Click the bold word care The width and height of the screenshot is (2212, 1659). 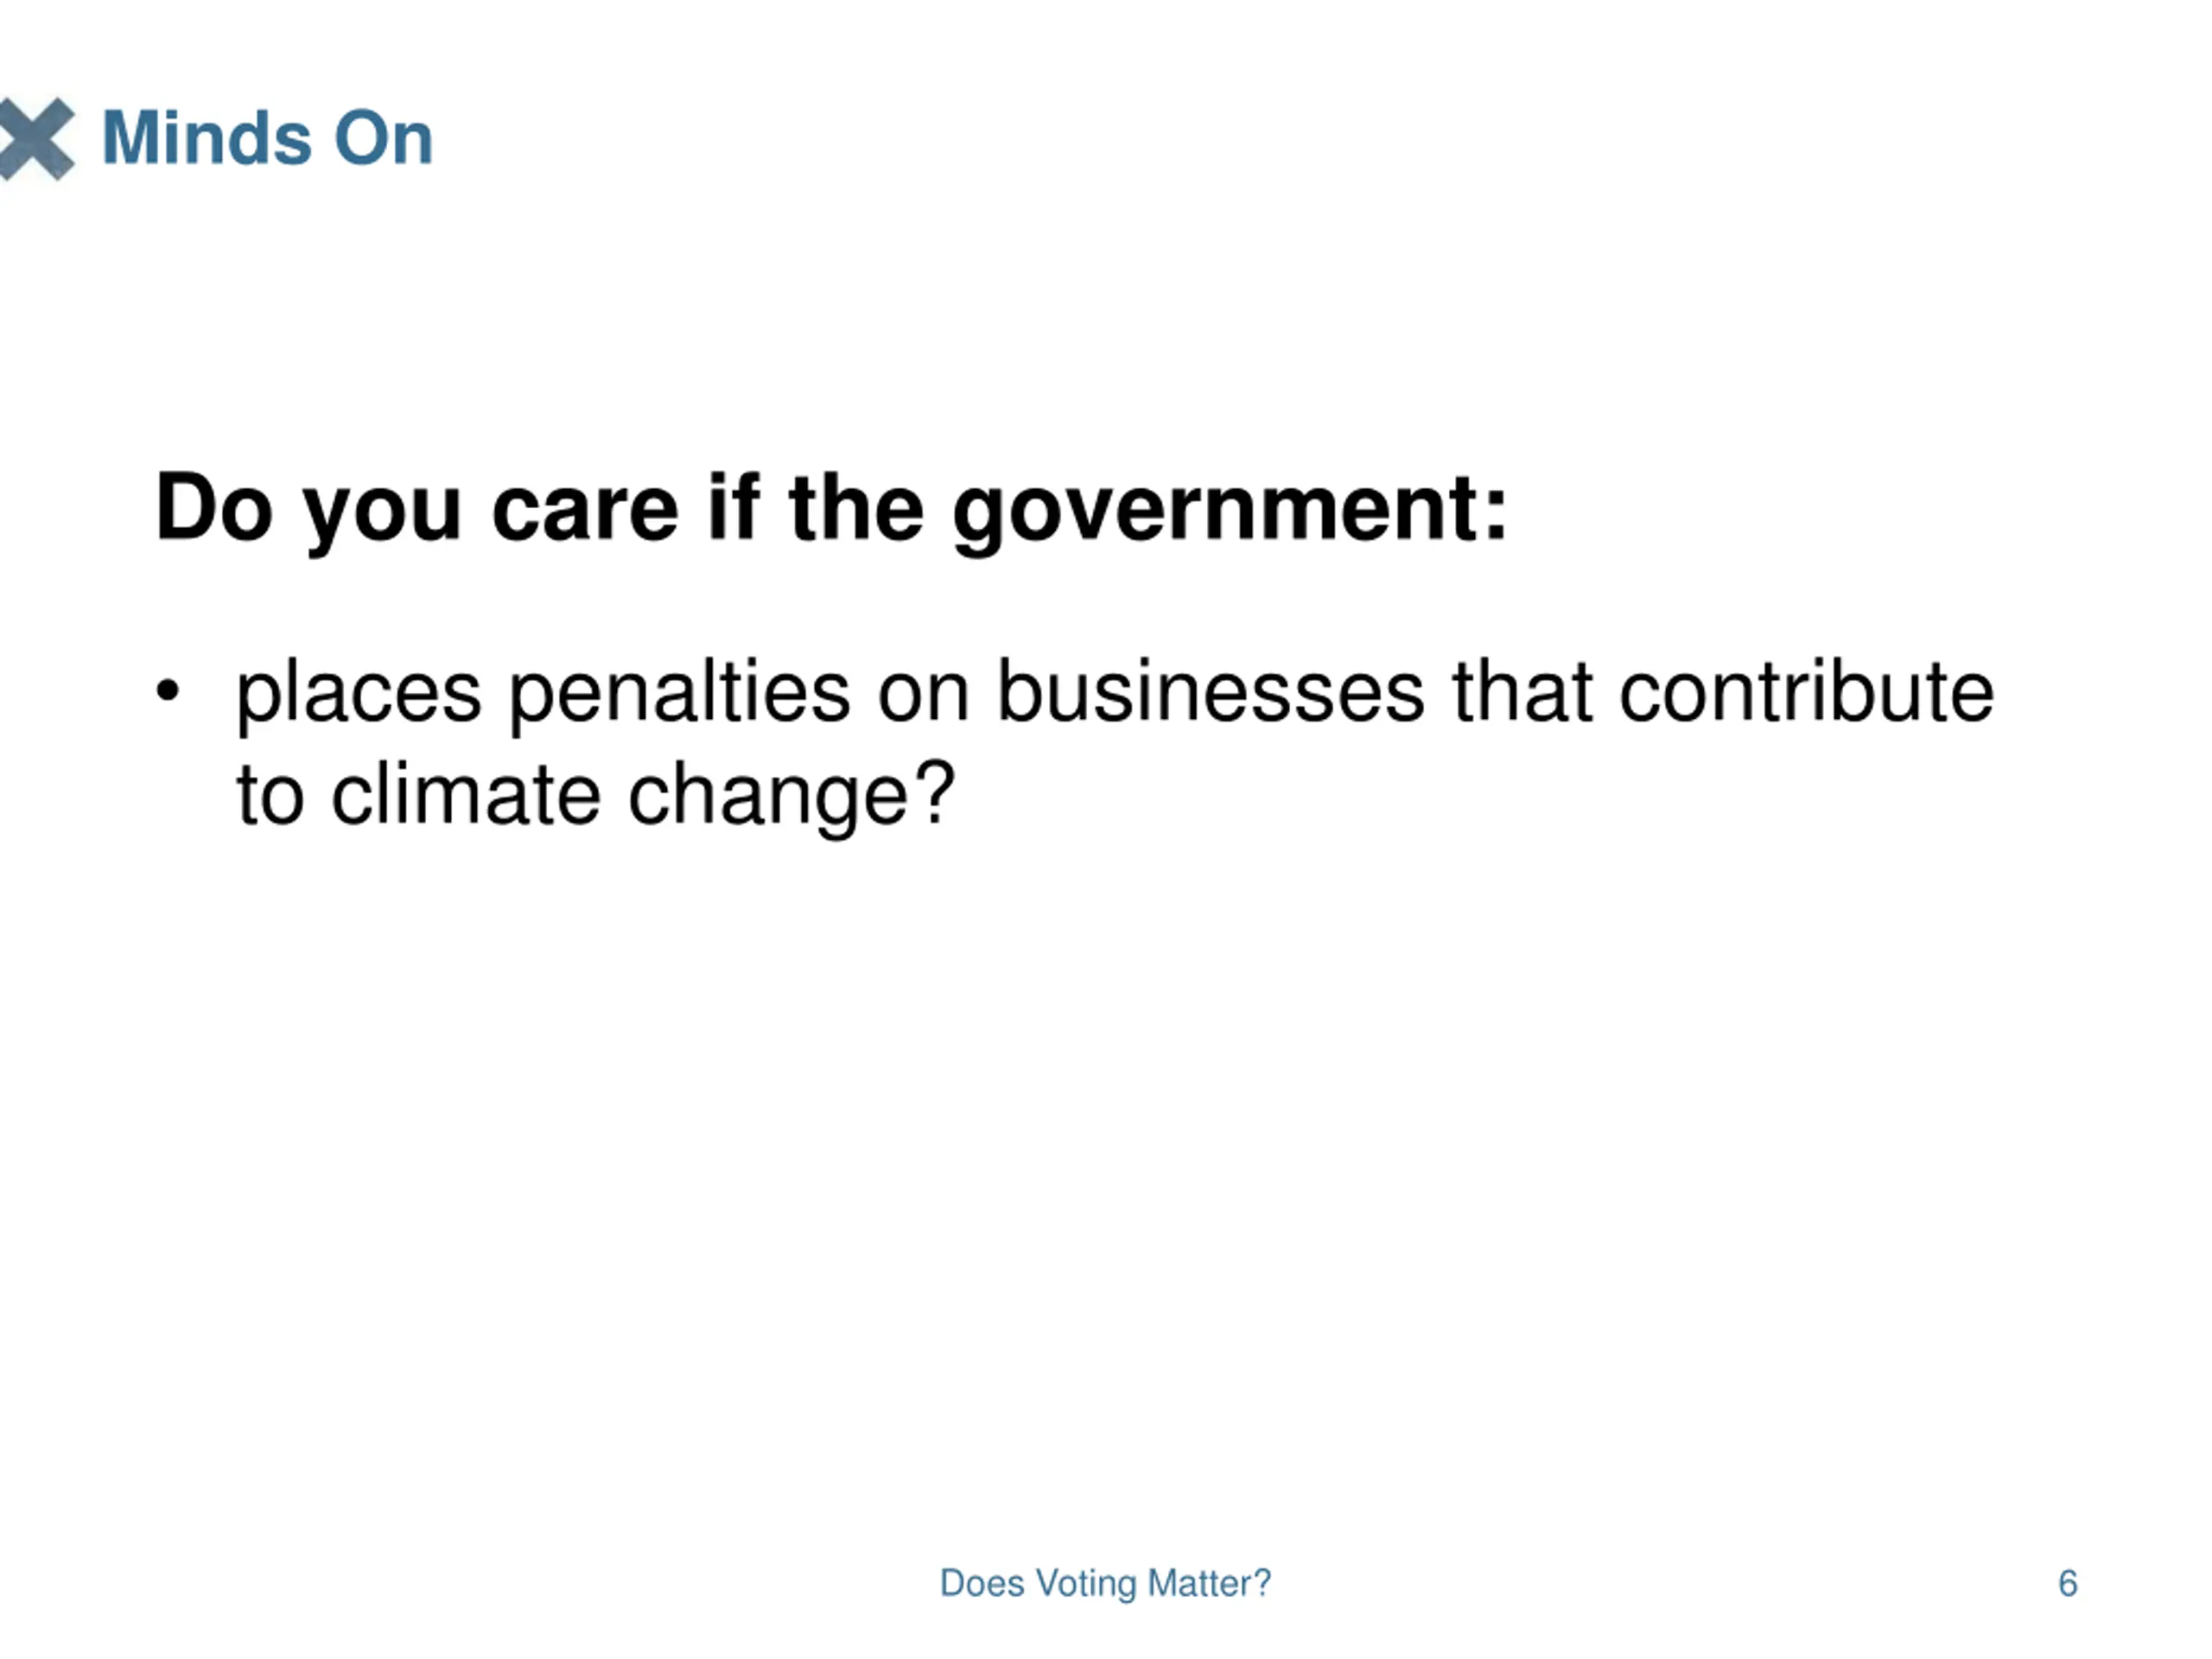pyautogui.click(x=585, y=511)
